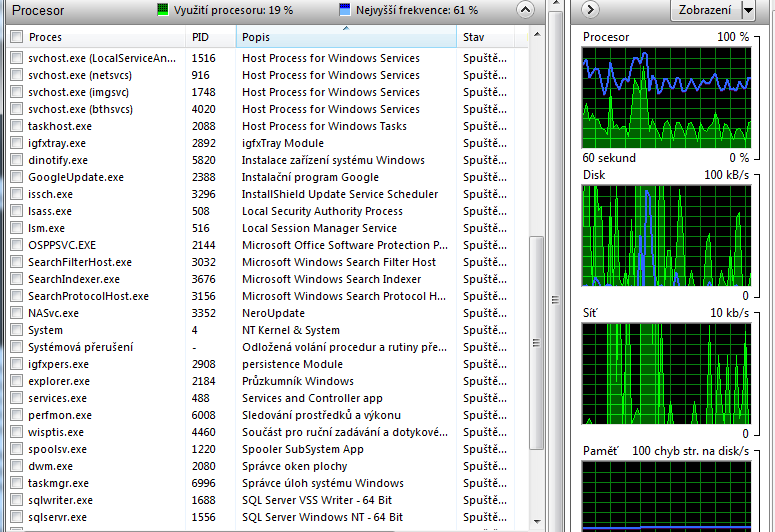The image size is (775, 532).
Task: Toggle the select-all checkbox in header
Action: [16, 37]
